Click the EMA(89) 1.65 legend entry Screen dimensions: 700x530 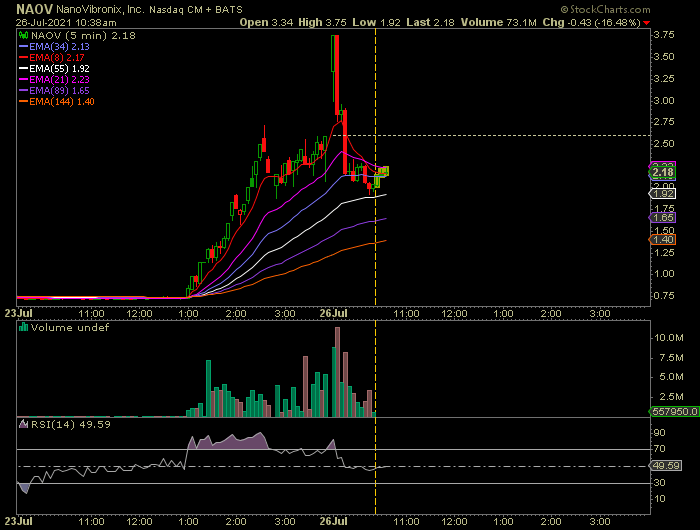tap(54, 91)
